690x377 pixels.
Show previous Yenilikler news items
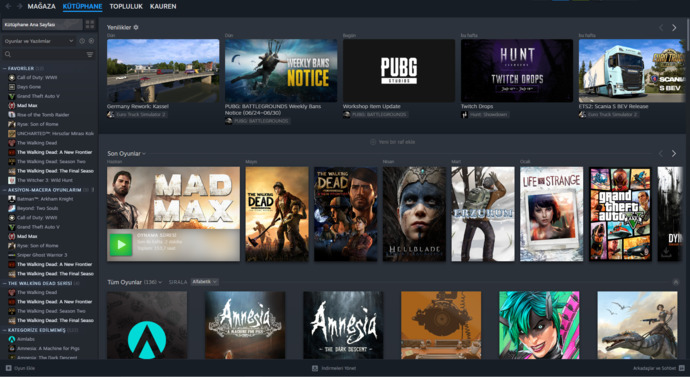click(661, 28)
